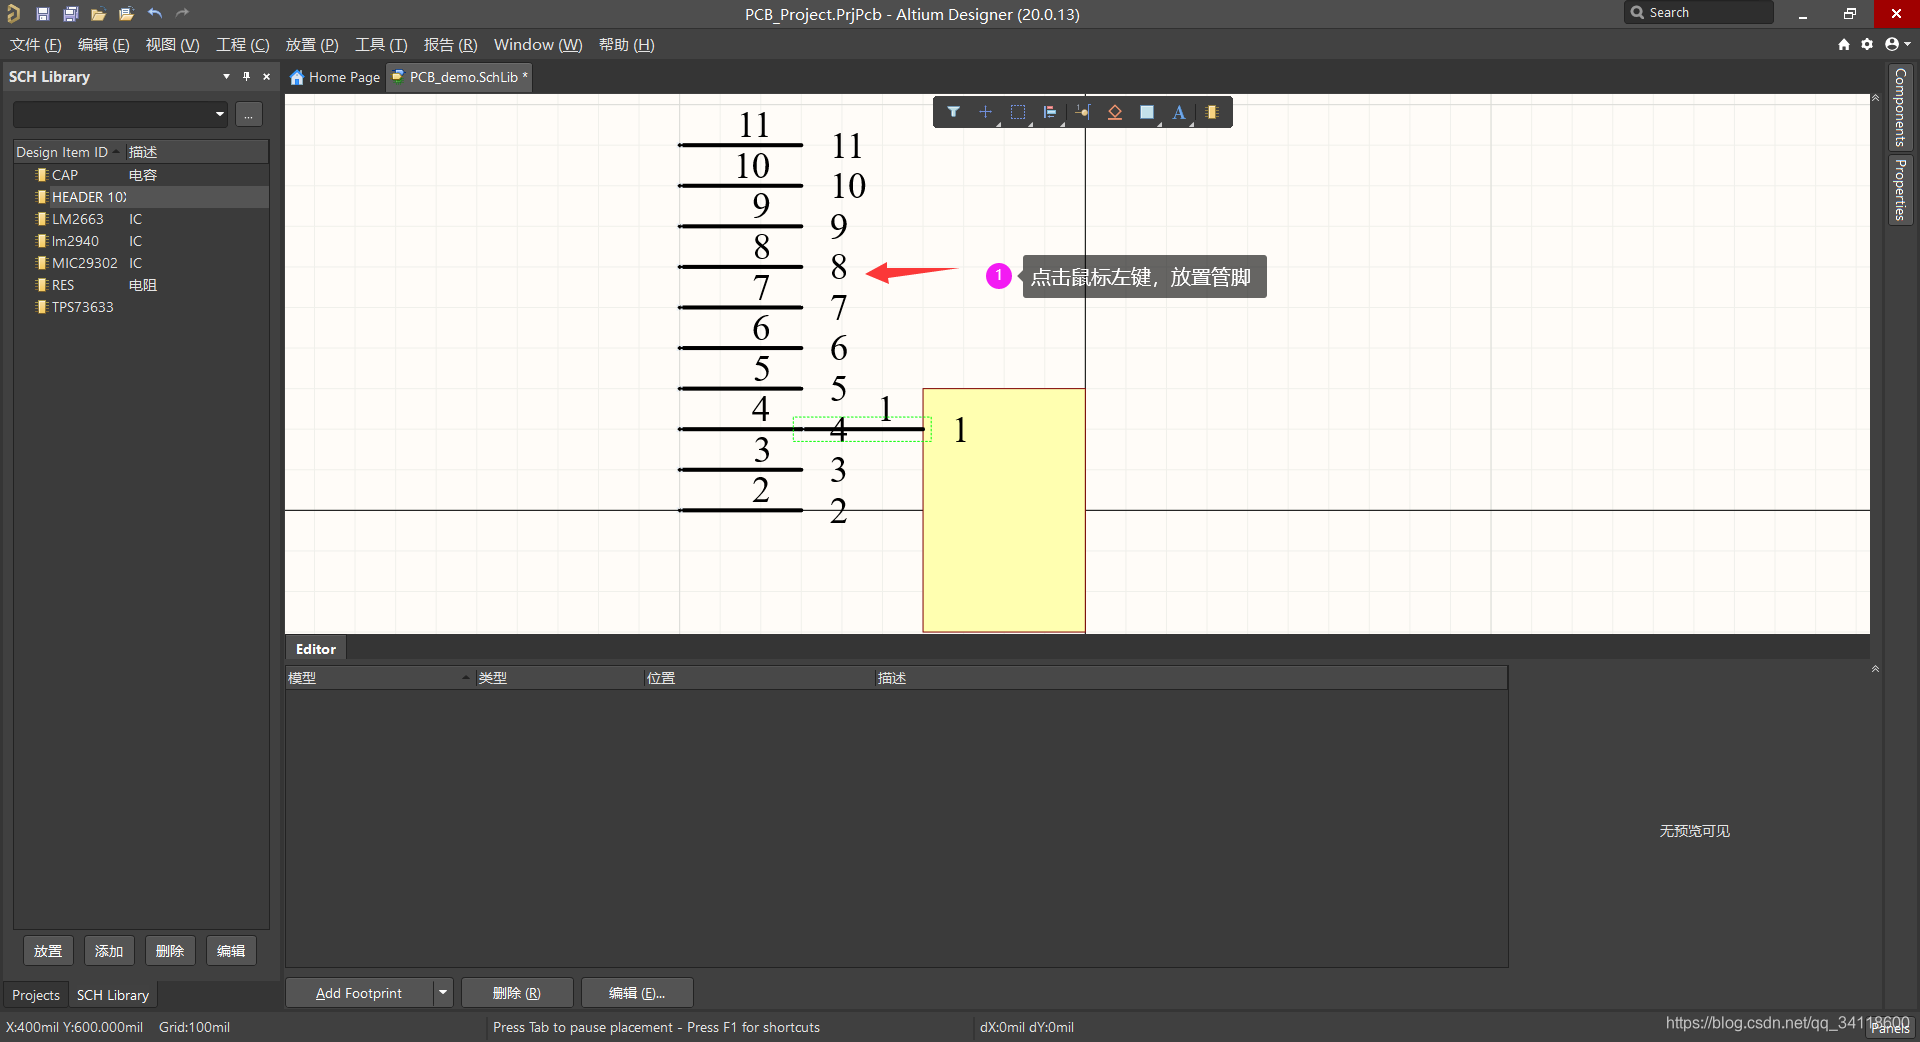Screen dimensions: 1920x1042
Task: Select the HEADER 10 component row
Action: coord(141,197)
